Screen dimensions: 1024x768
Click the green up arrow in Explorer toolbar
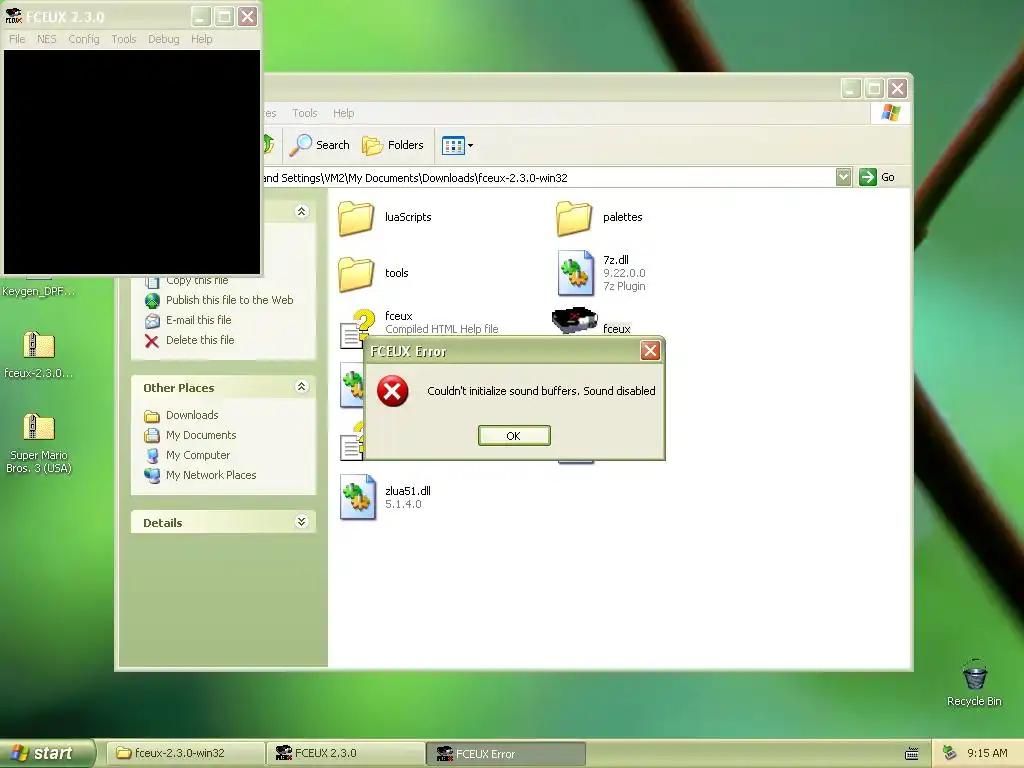coord(268,144)
